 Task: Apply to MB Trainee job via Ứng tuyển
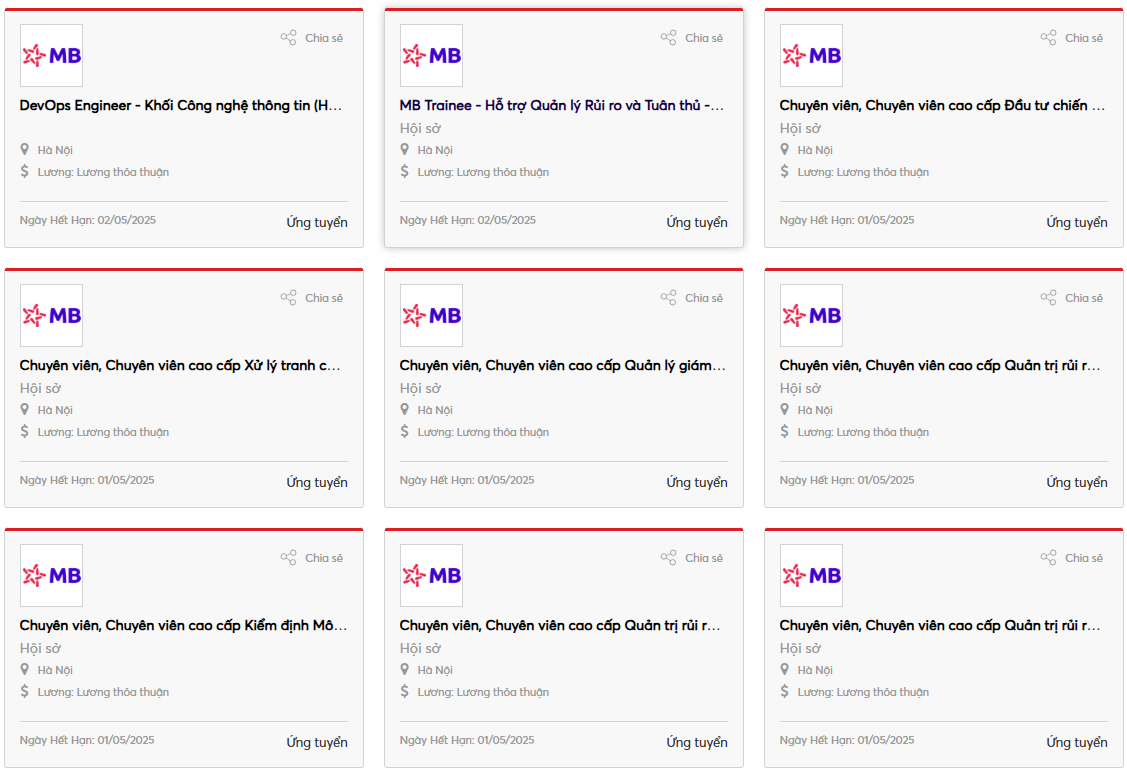click(697, 222)
